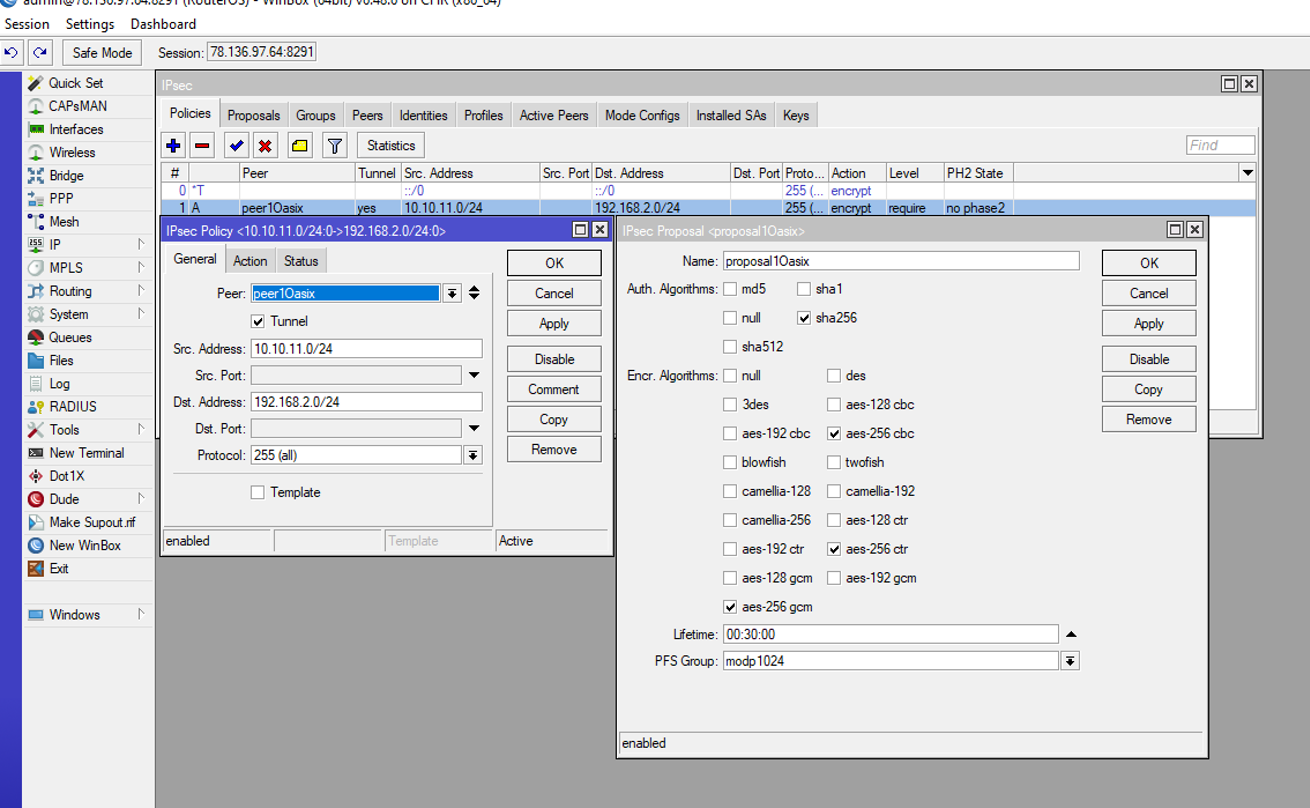1310x808 pixels.
Task: Open CAPsMAN in the sidebar
Action: [x=78, y=106]
